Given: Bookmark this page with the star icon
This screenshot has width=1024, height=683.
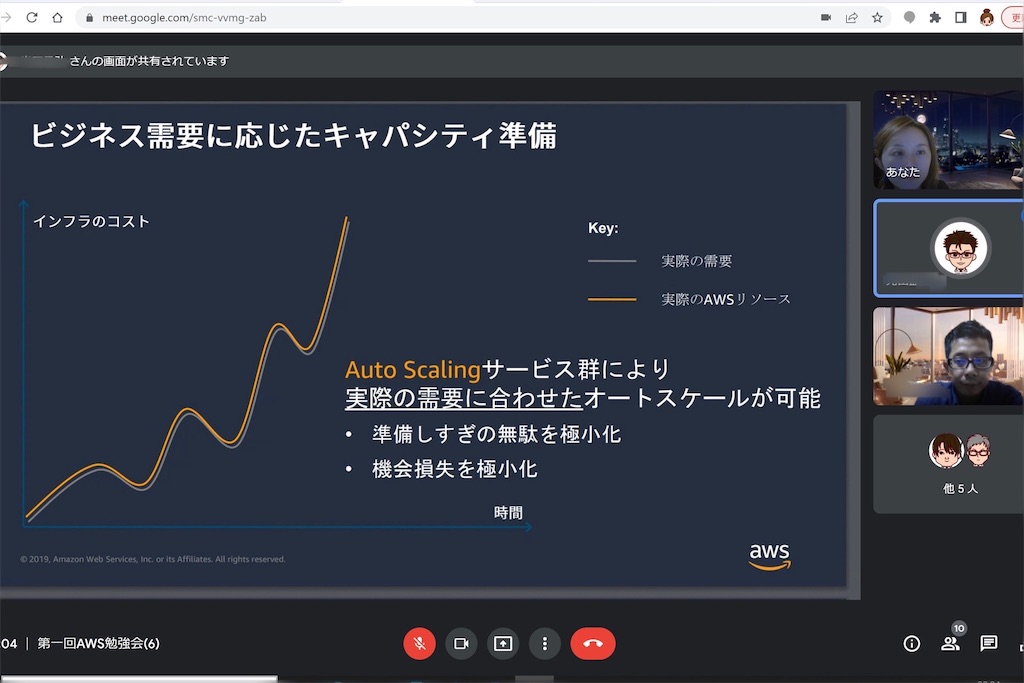Looking at the screenshot, I should [x=877, y=18].
